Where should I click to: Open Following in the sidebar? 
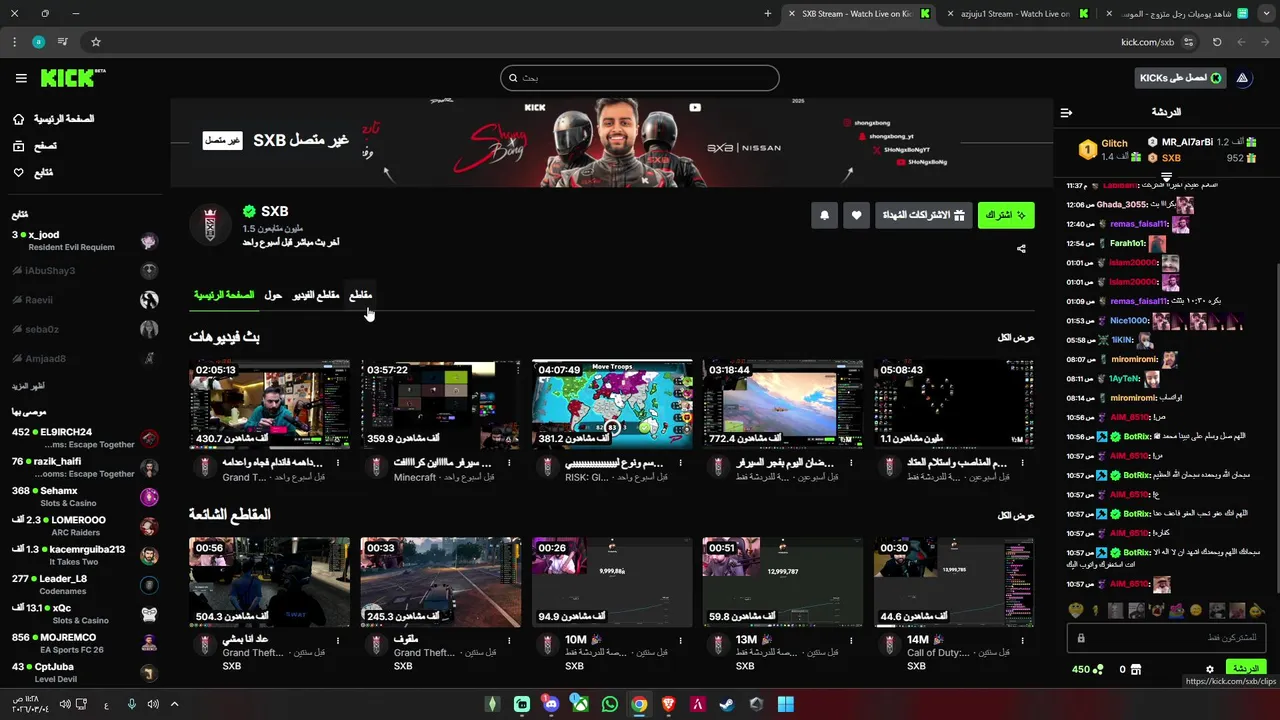coord(32,173)
